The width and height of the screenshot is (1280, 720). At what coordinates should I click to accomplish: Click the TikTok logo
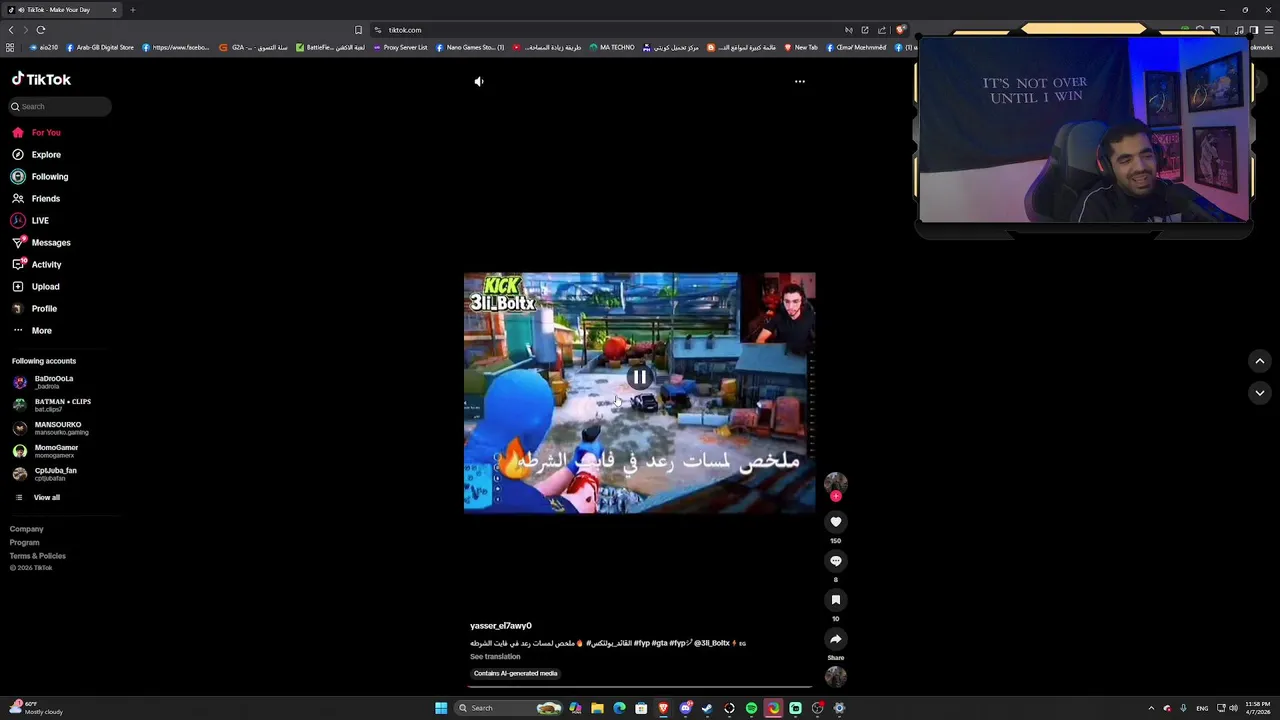41,79
